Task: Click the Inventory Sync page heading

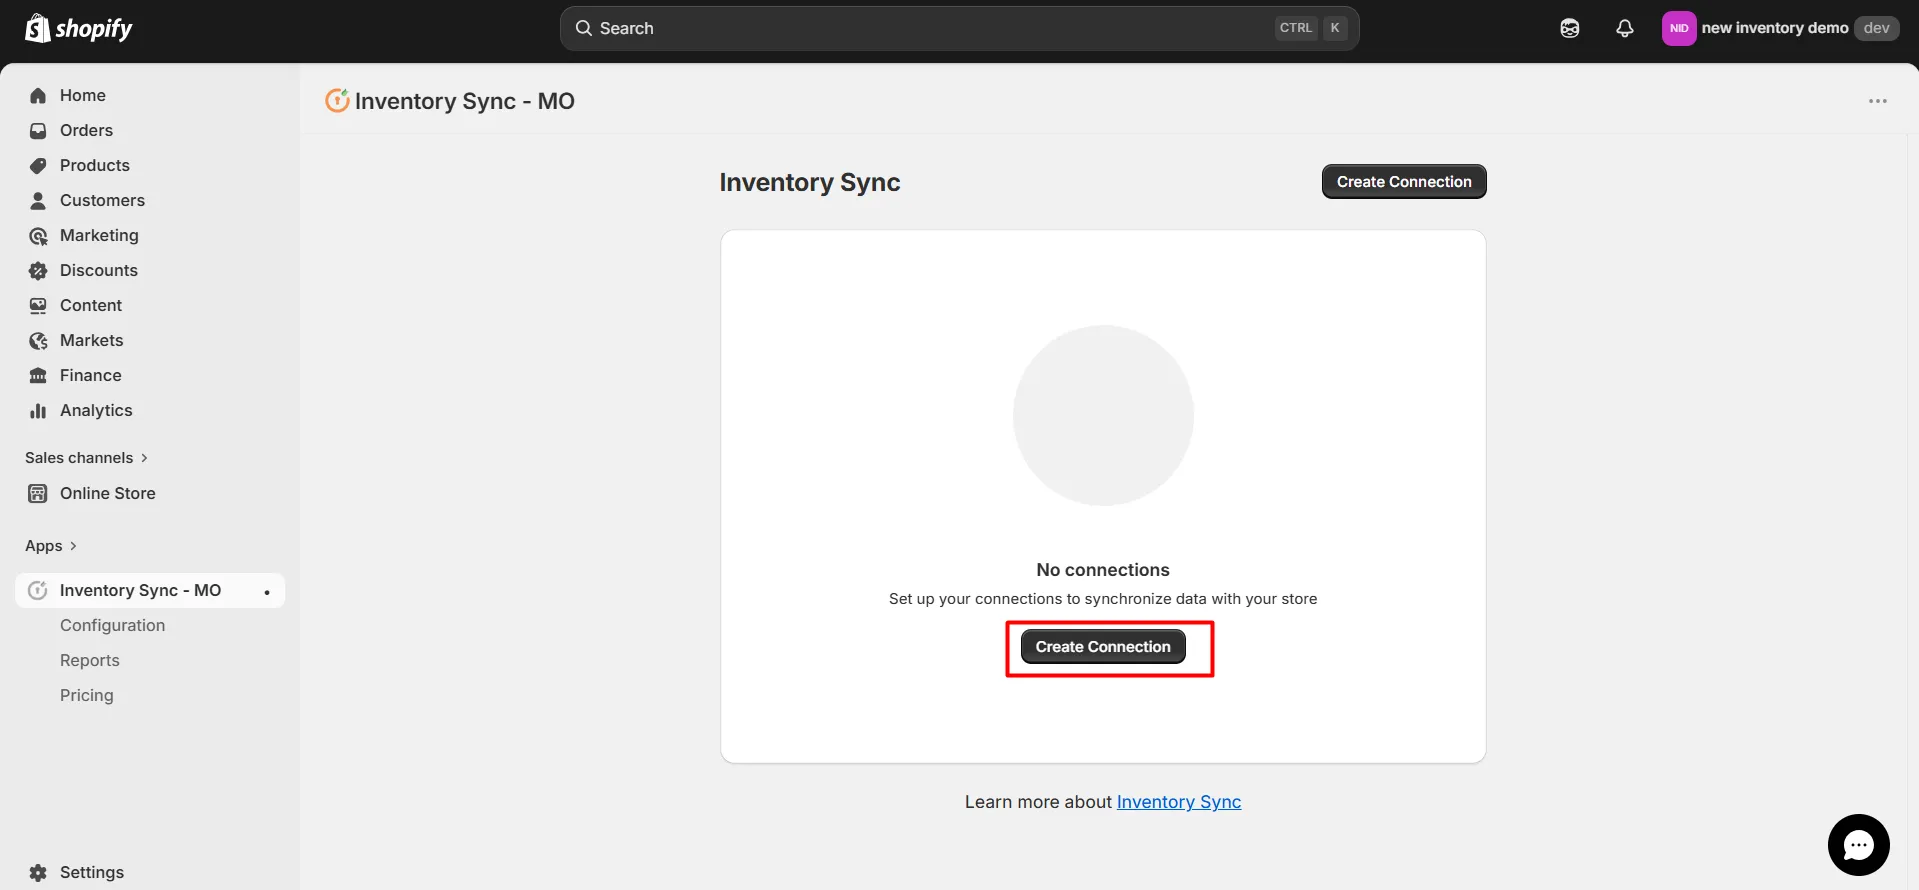Action: (x=810, y=182)
